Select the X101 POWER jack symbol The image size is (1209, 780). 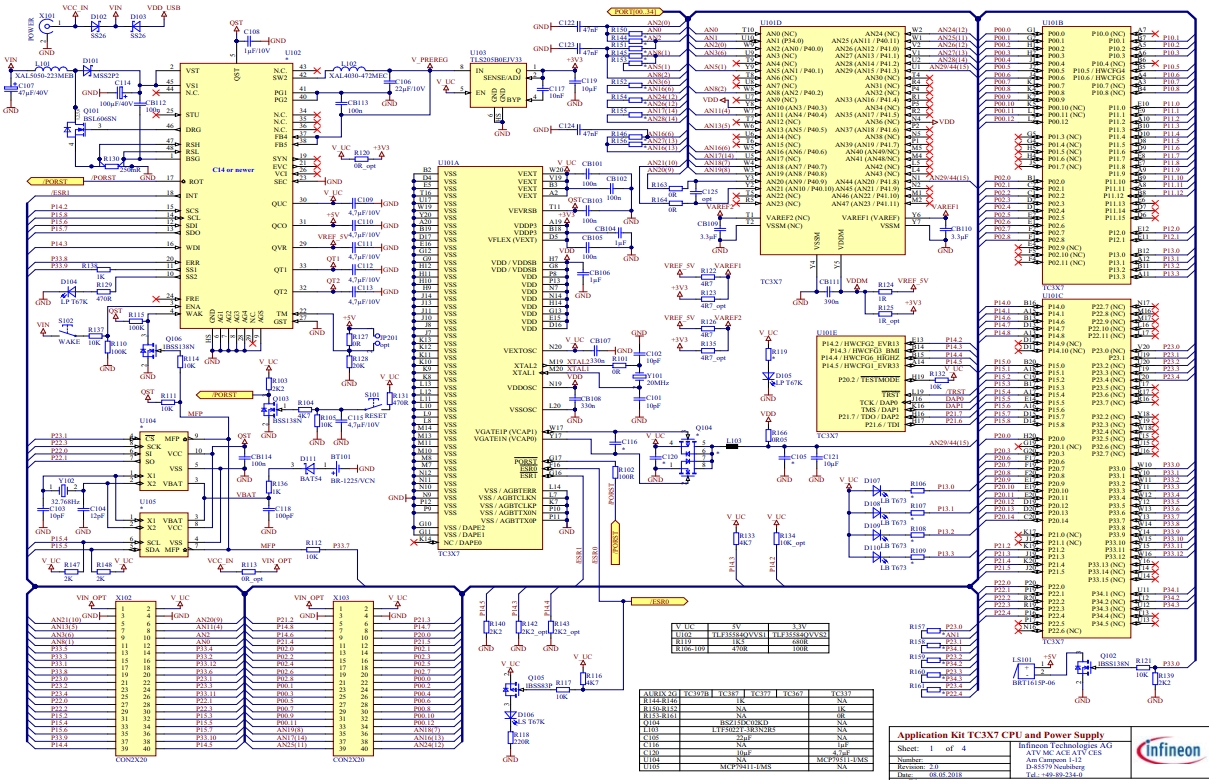(45, 27)
